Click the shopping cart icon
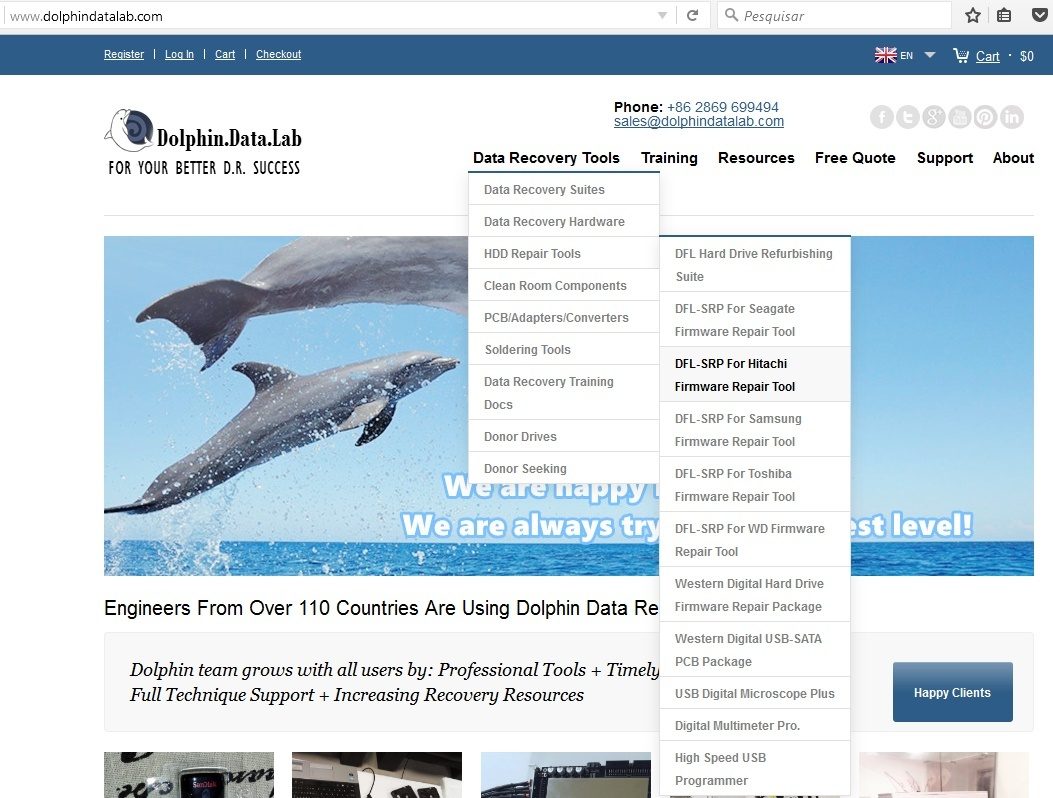This screenshot has width=1053, height=798. point(961,55)
